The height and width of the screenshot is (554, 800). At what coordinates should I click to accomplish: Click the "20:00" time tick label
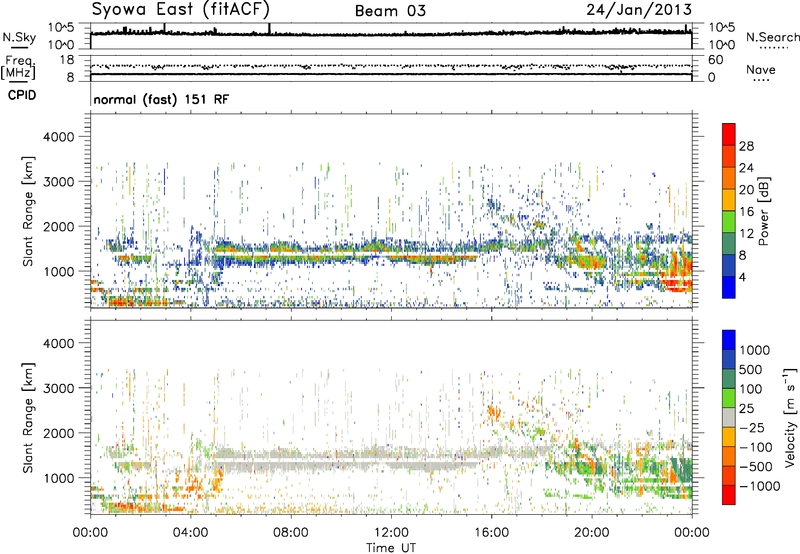592,533
